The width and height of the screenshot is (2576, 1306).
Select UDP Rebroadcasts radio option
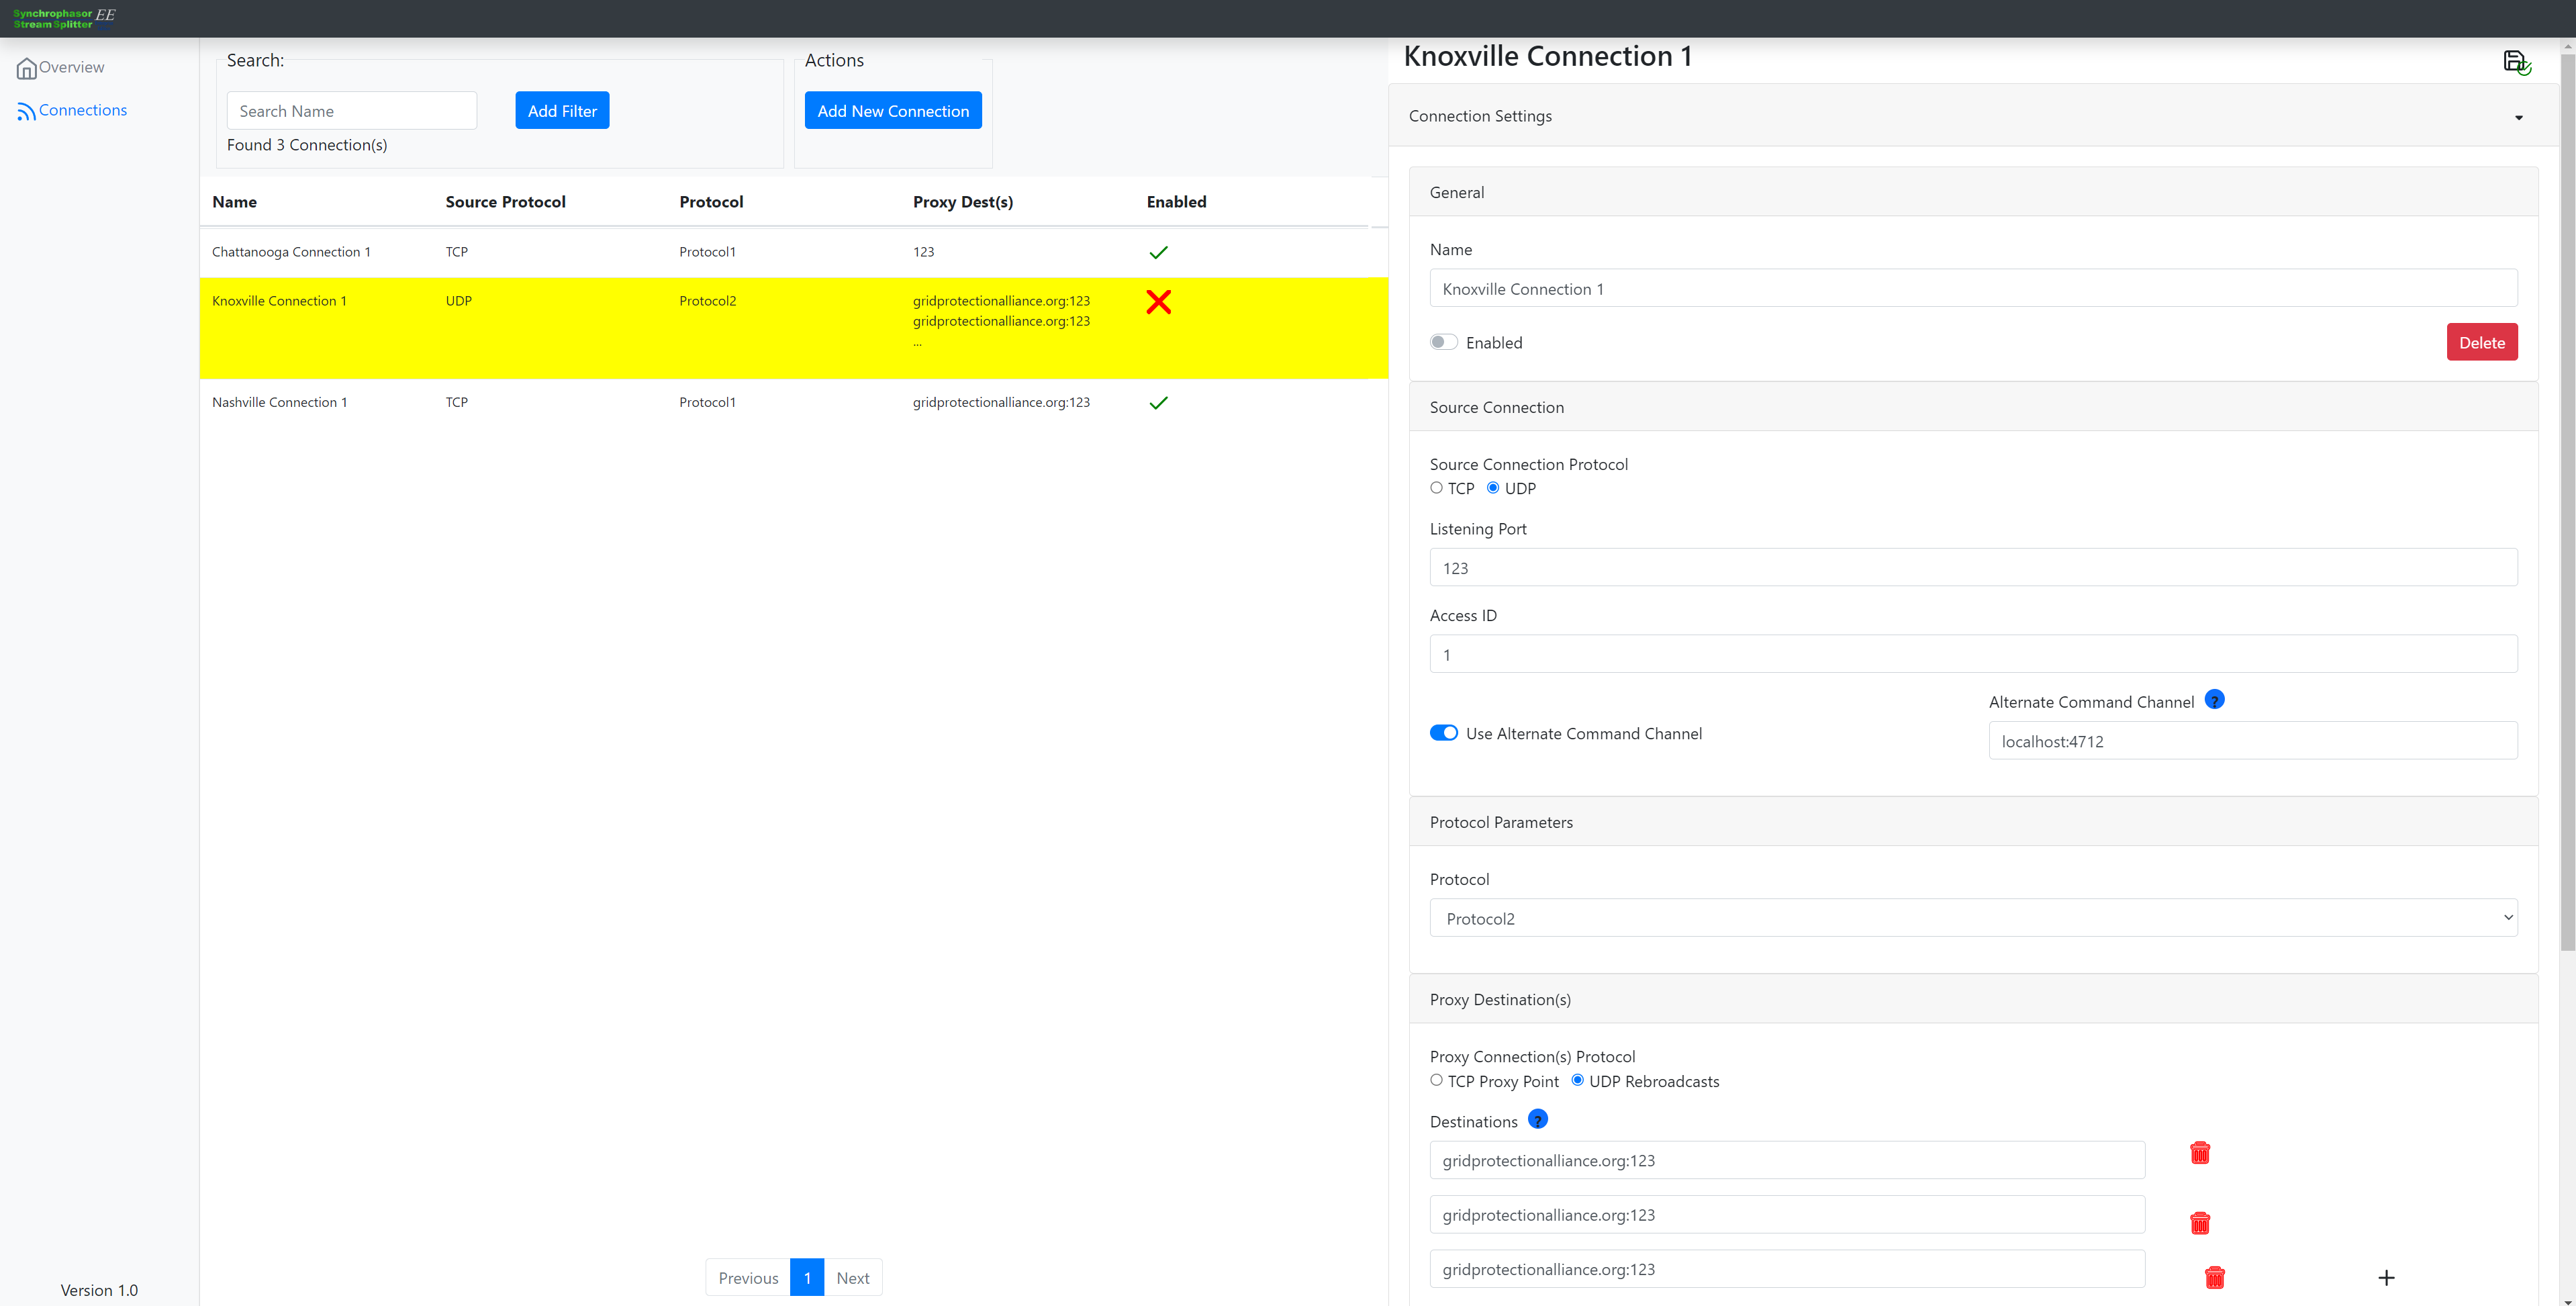tap(1577, 1080)
